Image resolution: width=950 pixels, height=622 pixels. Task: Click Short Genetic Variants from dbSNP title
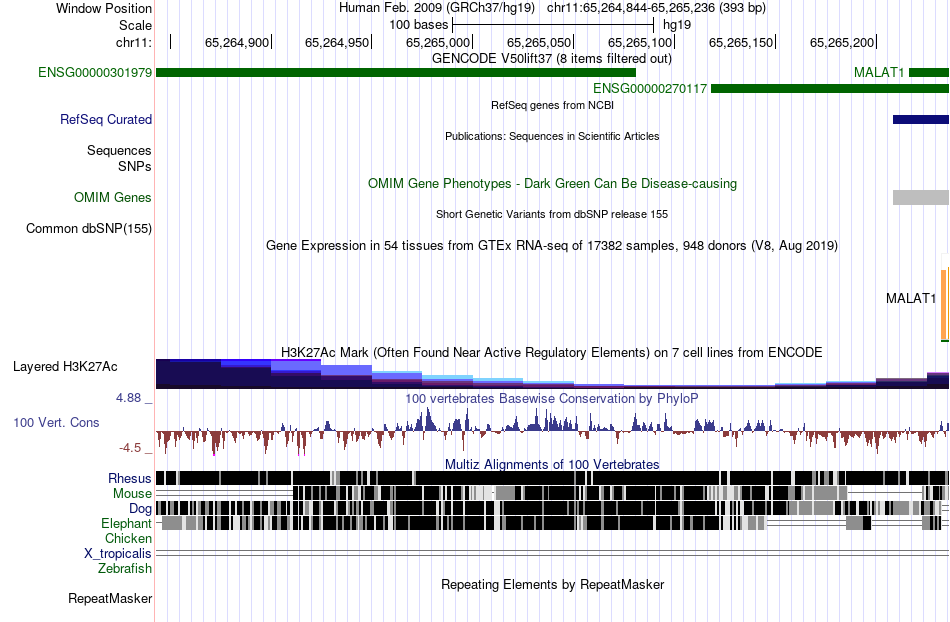pyautogui.click(x=552, y=214)
